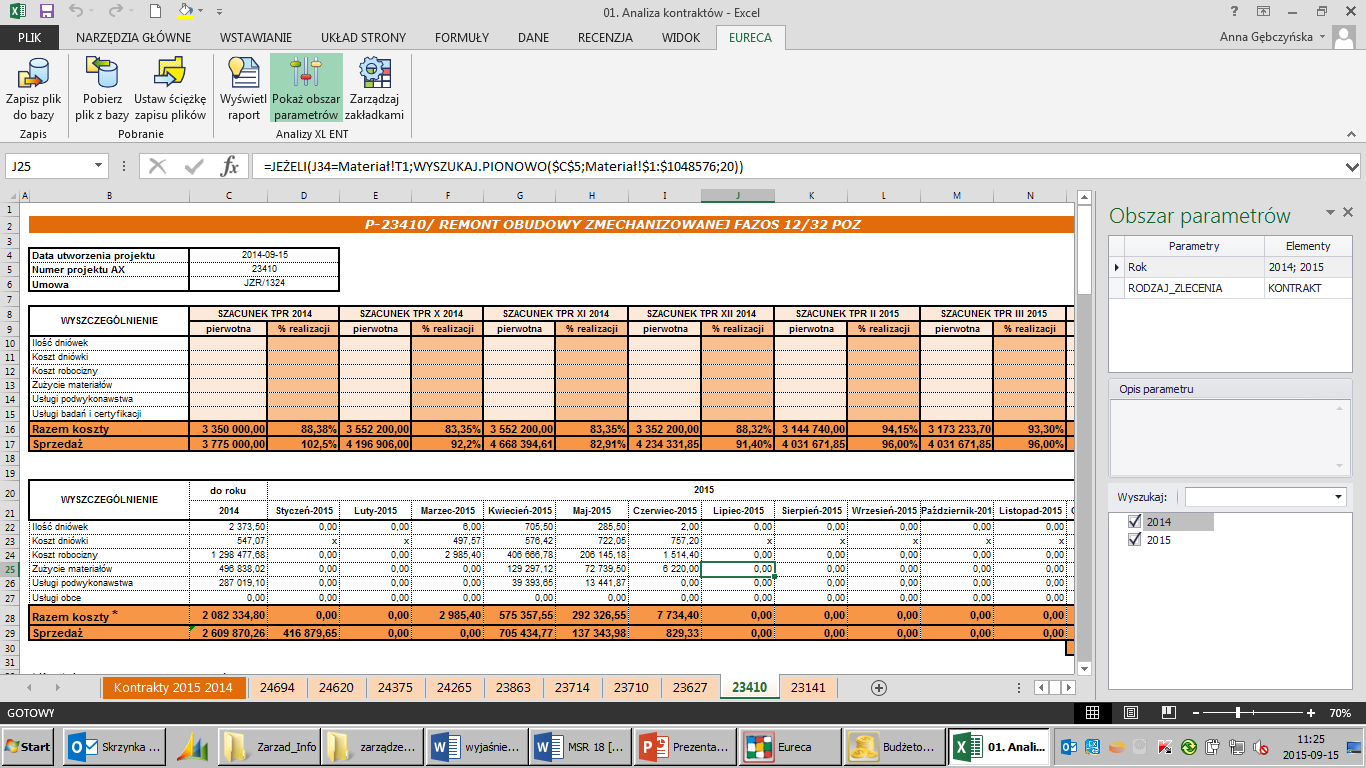Open Skrzynka Outlook in taskbar
1366x768 pixels.
pyautogui.click(x=112, y=747)
